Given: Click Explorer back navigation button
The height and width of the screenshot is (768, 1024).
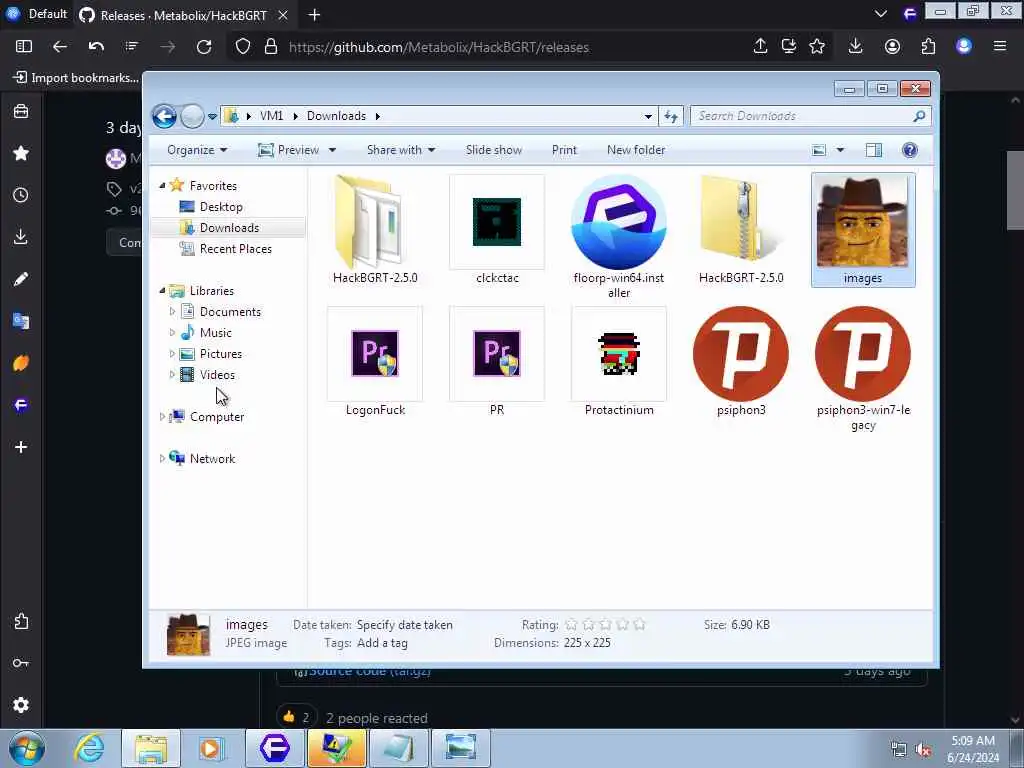Looking at the screenshot, I should coord(165,116).
